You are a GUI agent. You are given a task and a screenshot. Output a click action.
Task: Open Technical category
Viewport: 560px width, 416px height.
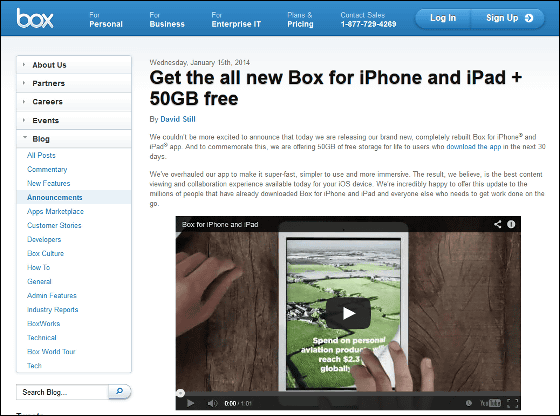[42, 337]
